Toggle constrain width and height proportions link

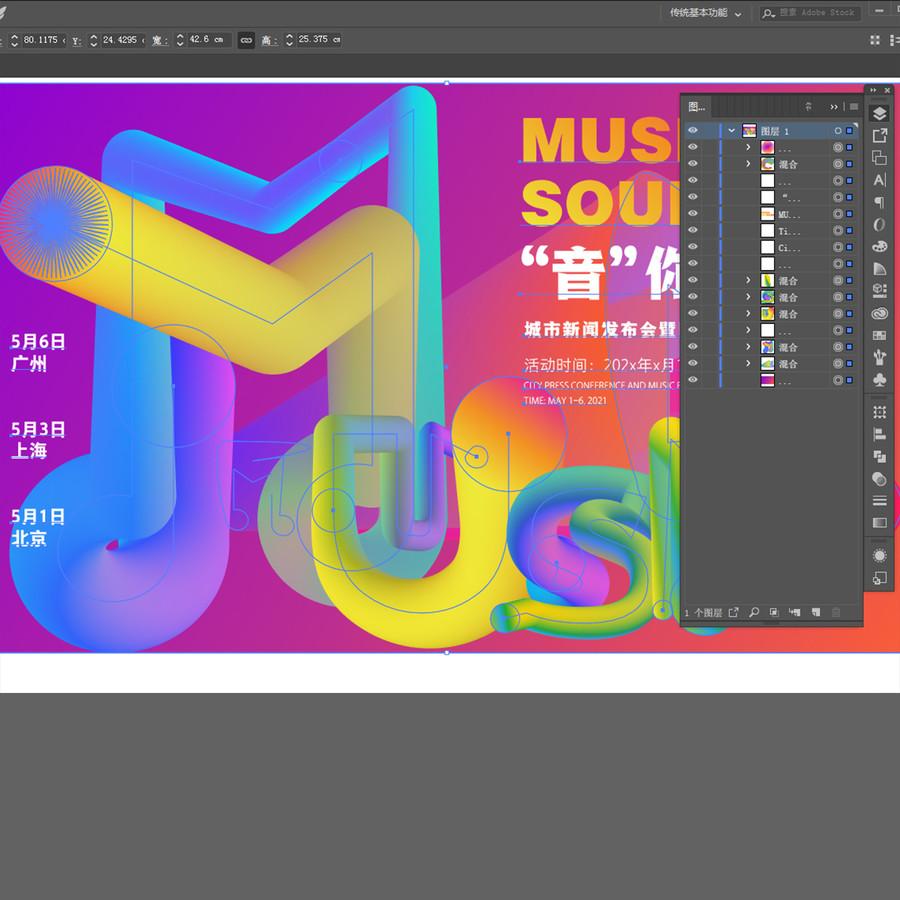[x=246, y=40]
